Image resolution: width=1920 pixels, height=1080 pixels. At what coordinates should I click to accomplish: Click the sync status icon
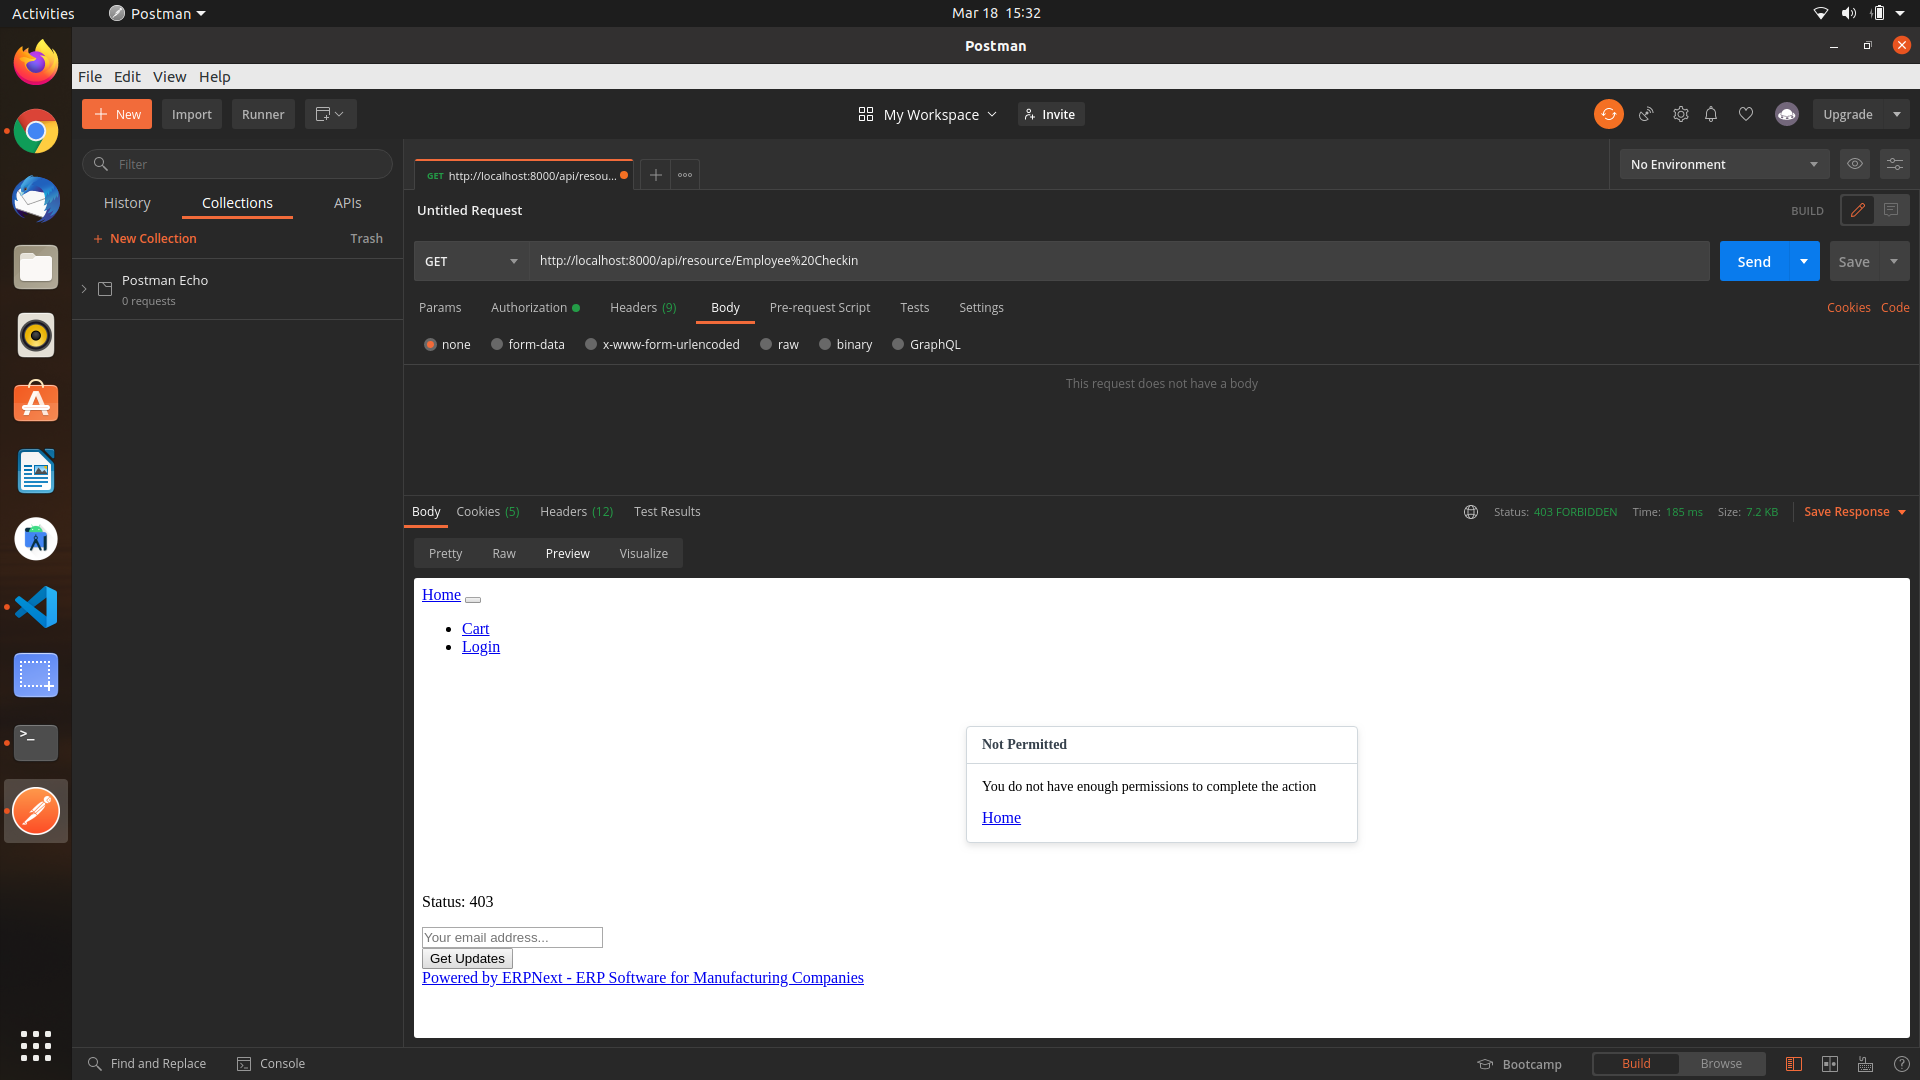coord(1608,114)
